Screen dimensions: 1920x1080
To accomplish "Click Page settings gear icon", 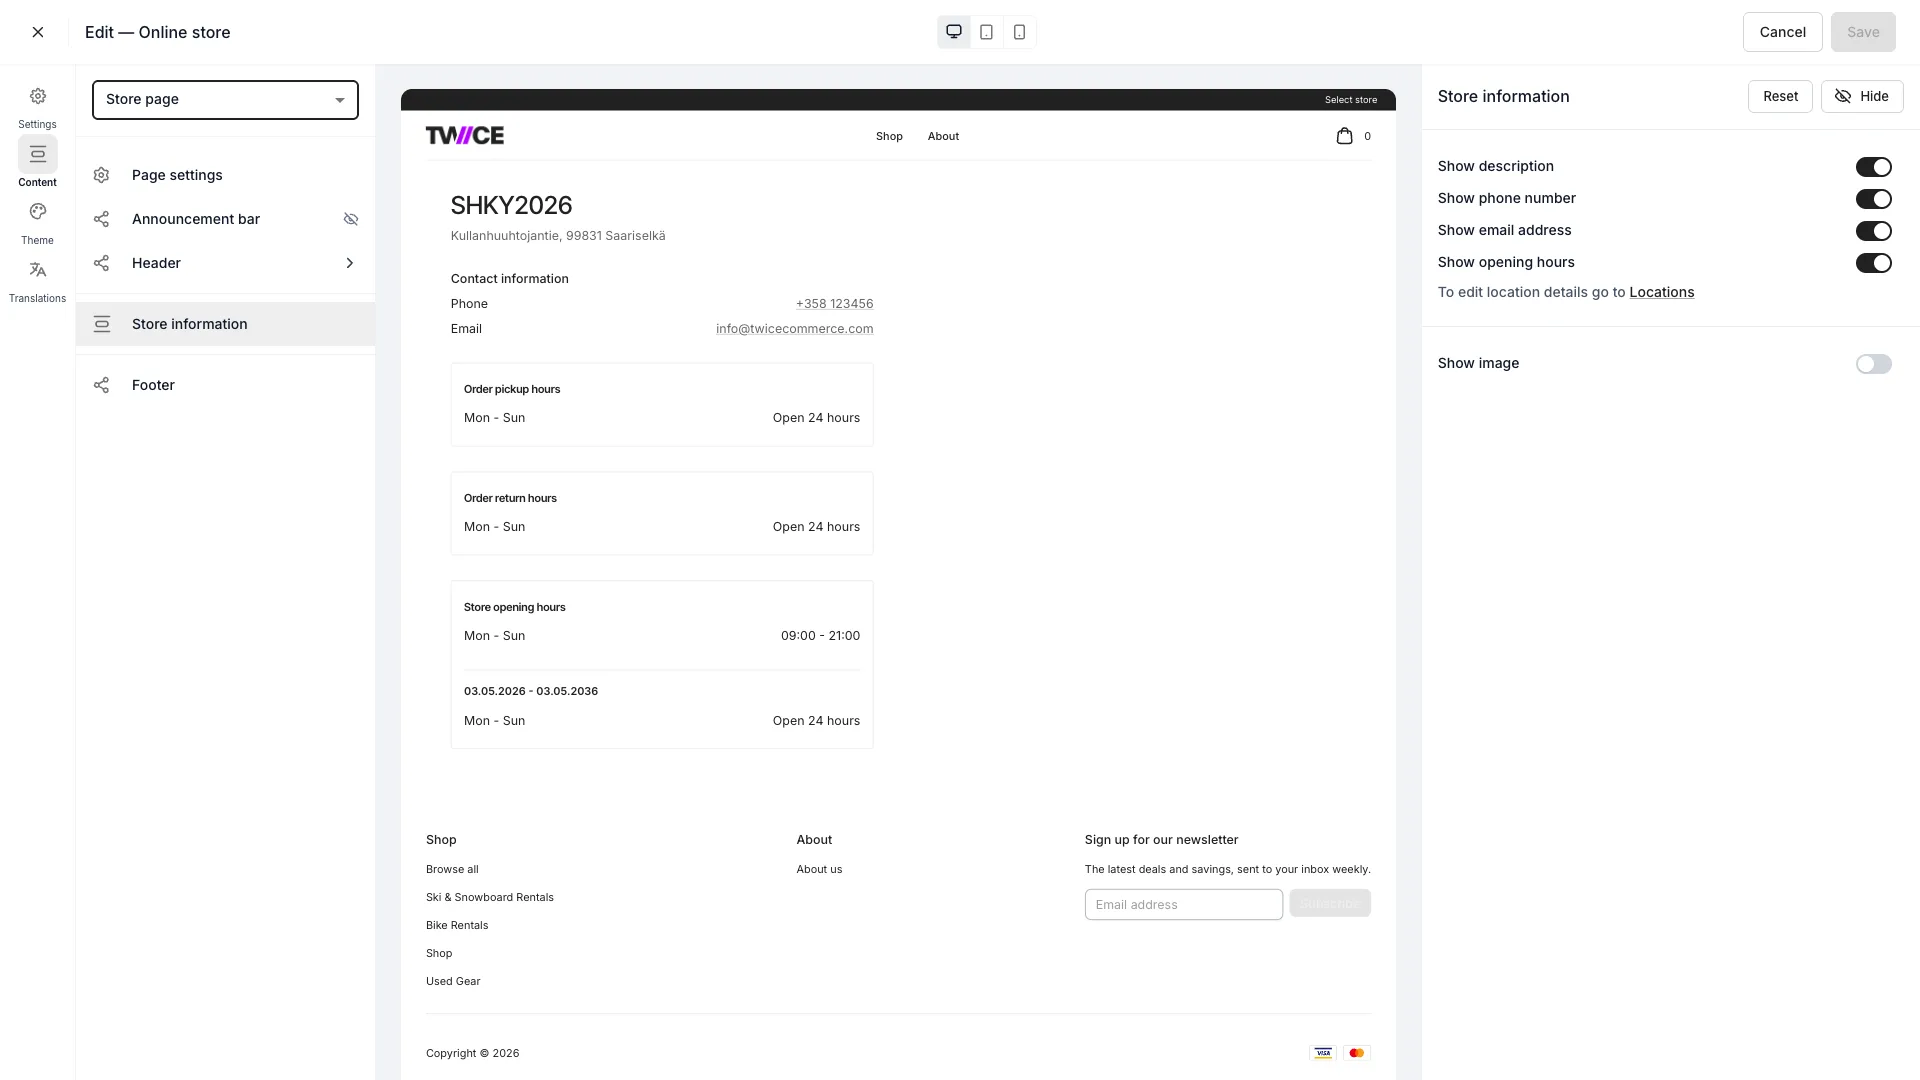I will (x=101, y=175).
